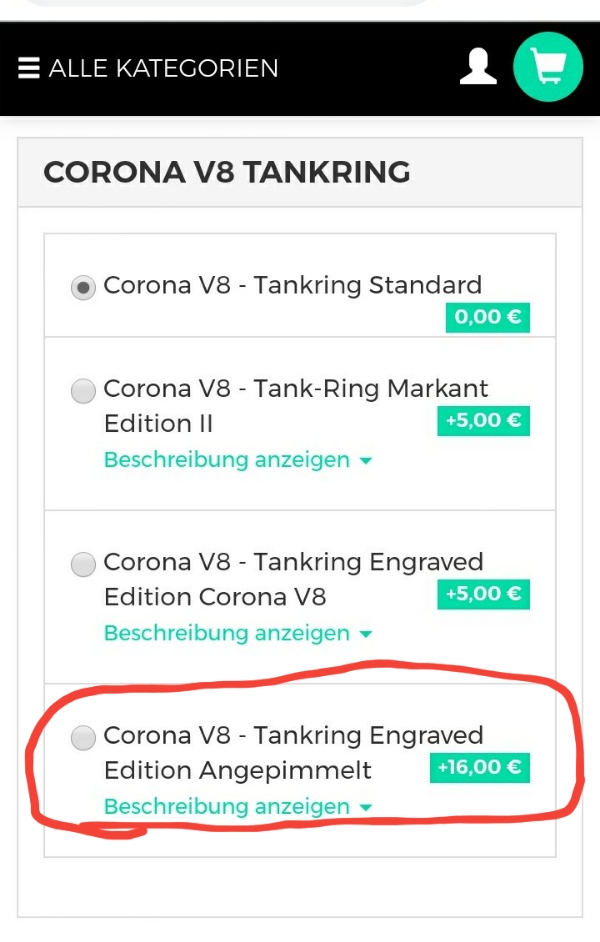Click the Corona V8 - Tankring Standard label
Screen dimensions: 600x942
click(293, 285)
